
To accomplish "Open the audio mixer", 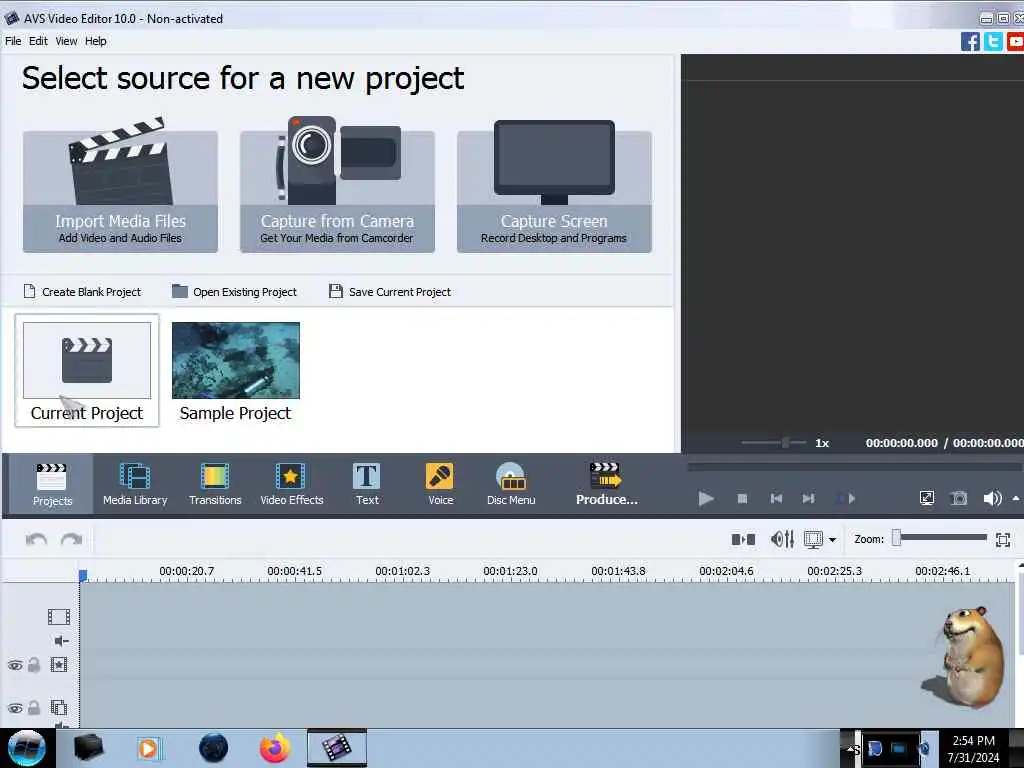I will point(782,539).
